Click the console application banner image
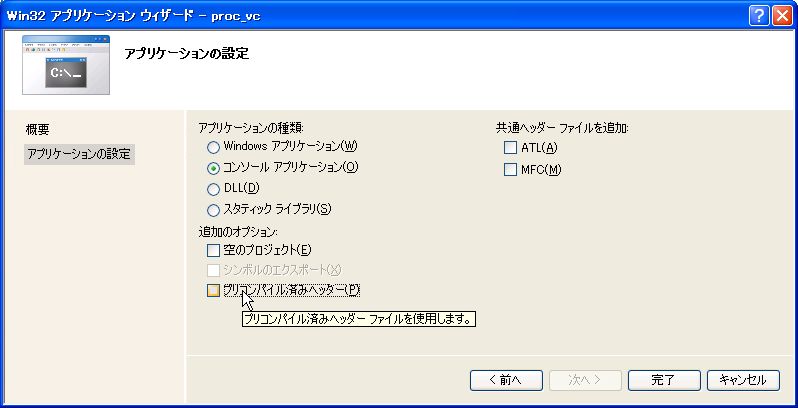This screenshot has height=408, width=798. point(66,65)
